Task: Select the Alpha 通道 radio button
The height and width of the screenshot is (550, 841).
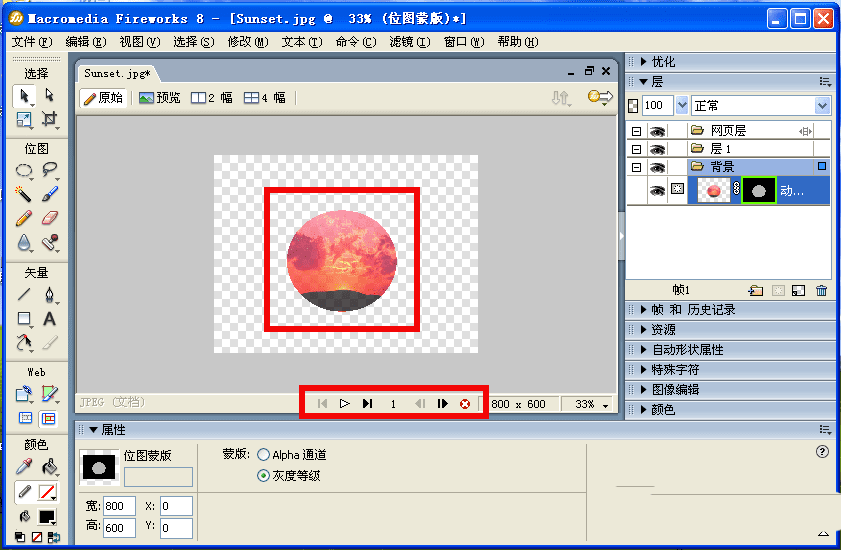Action: click(x=263, y=455)
